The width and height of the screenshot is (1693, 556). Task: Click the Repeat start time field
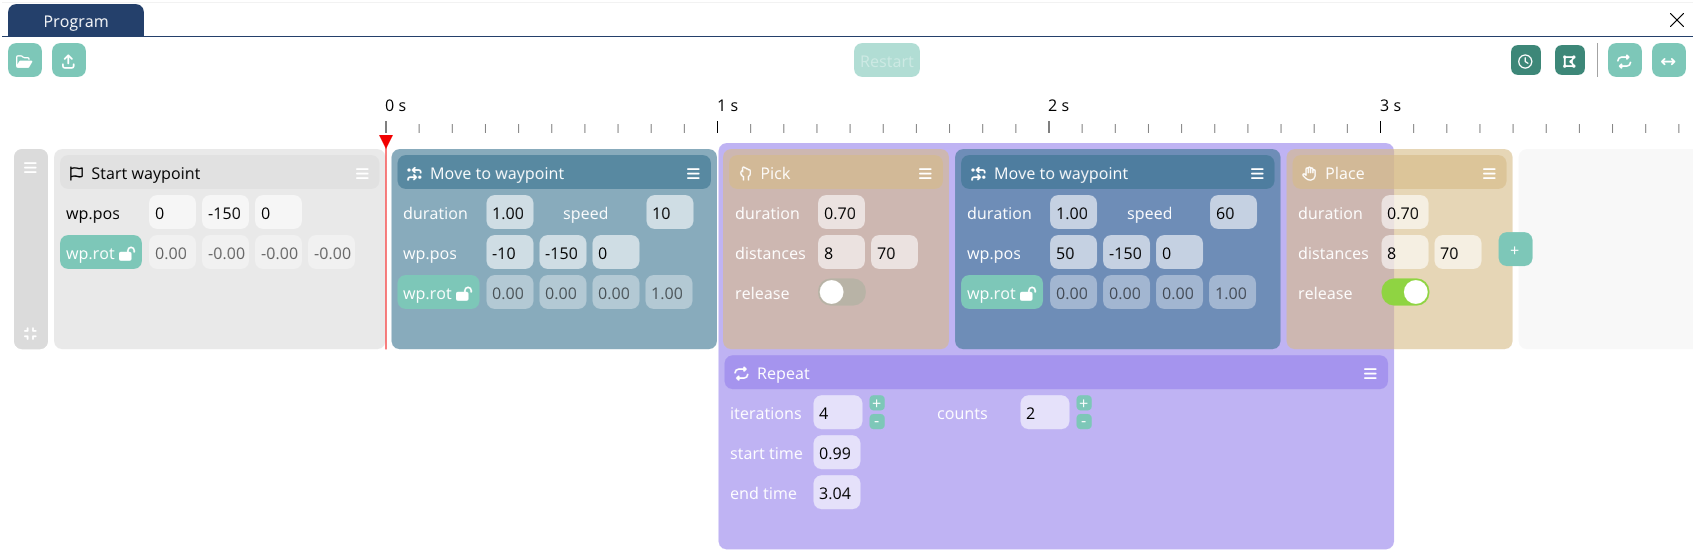coord(836,453)
